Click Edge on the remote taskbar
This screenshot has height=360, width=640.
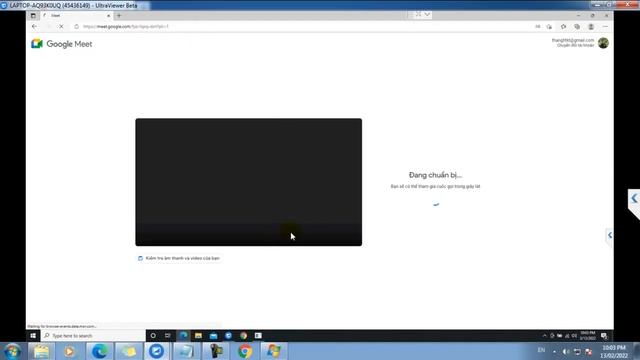[183, 336]
